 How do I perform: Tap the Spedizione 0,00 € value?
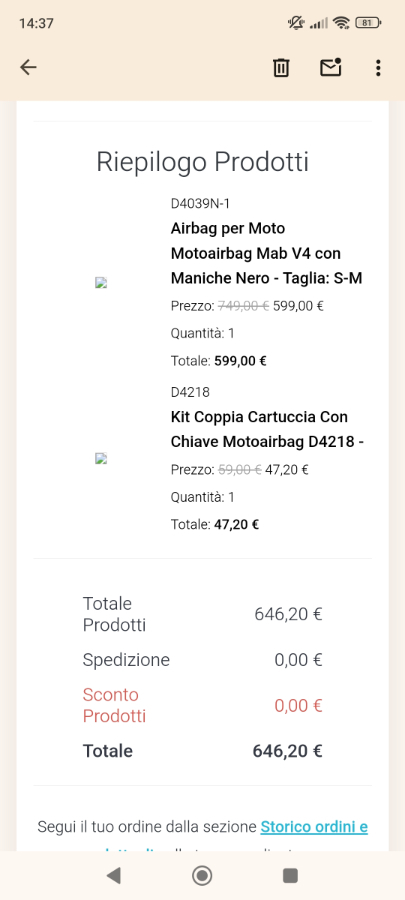[x=298, y=660]
